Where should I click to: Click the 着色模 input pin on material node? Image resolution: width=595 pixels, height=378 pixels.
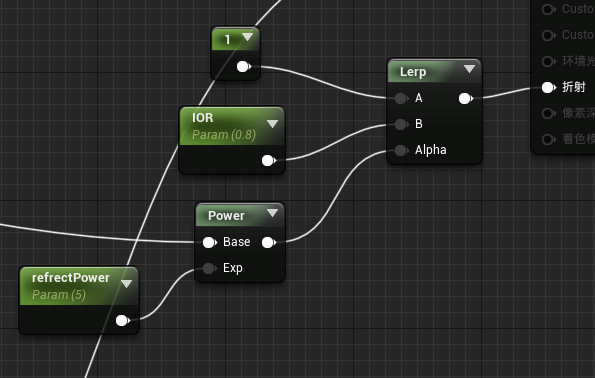[549, 139]
